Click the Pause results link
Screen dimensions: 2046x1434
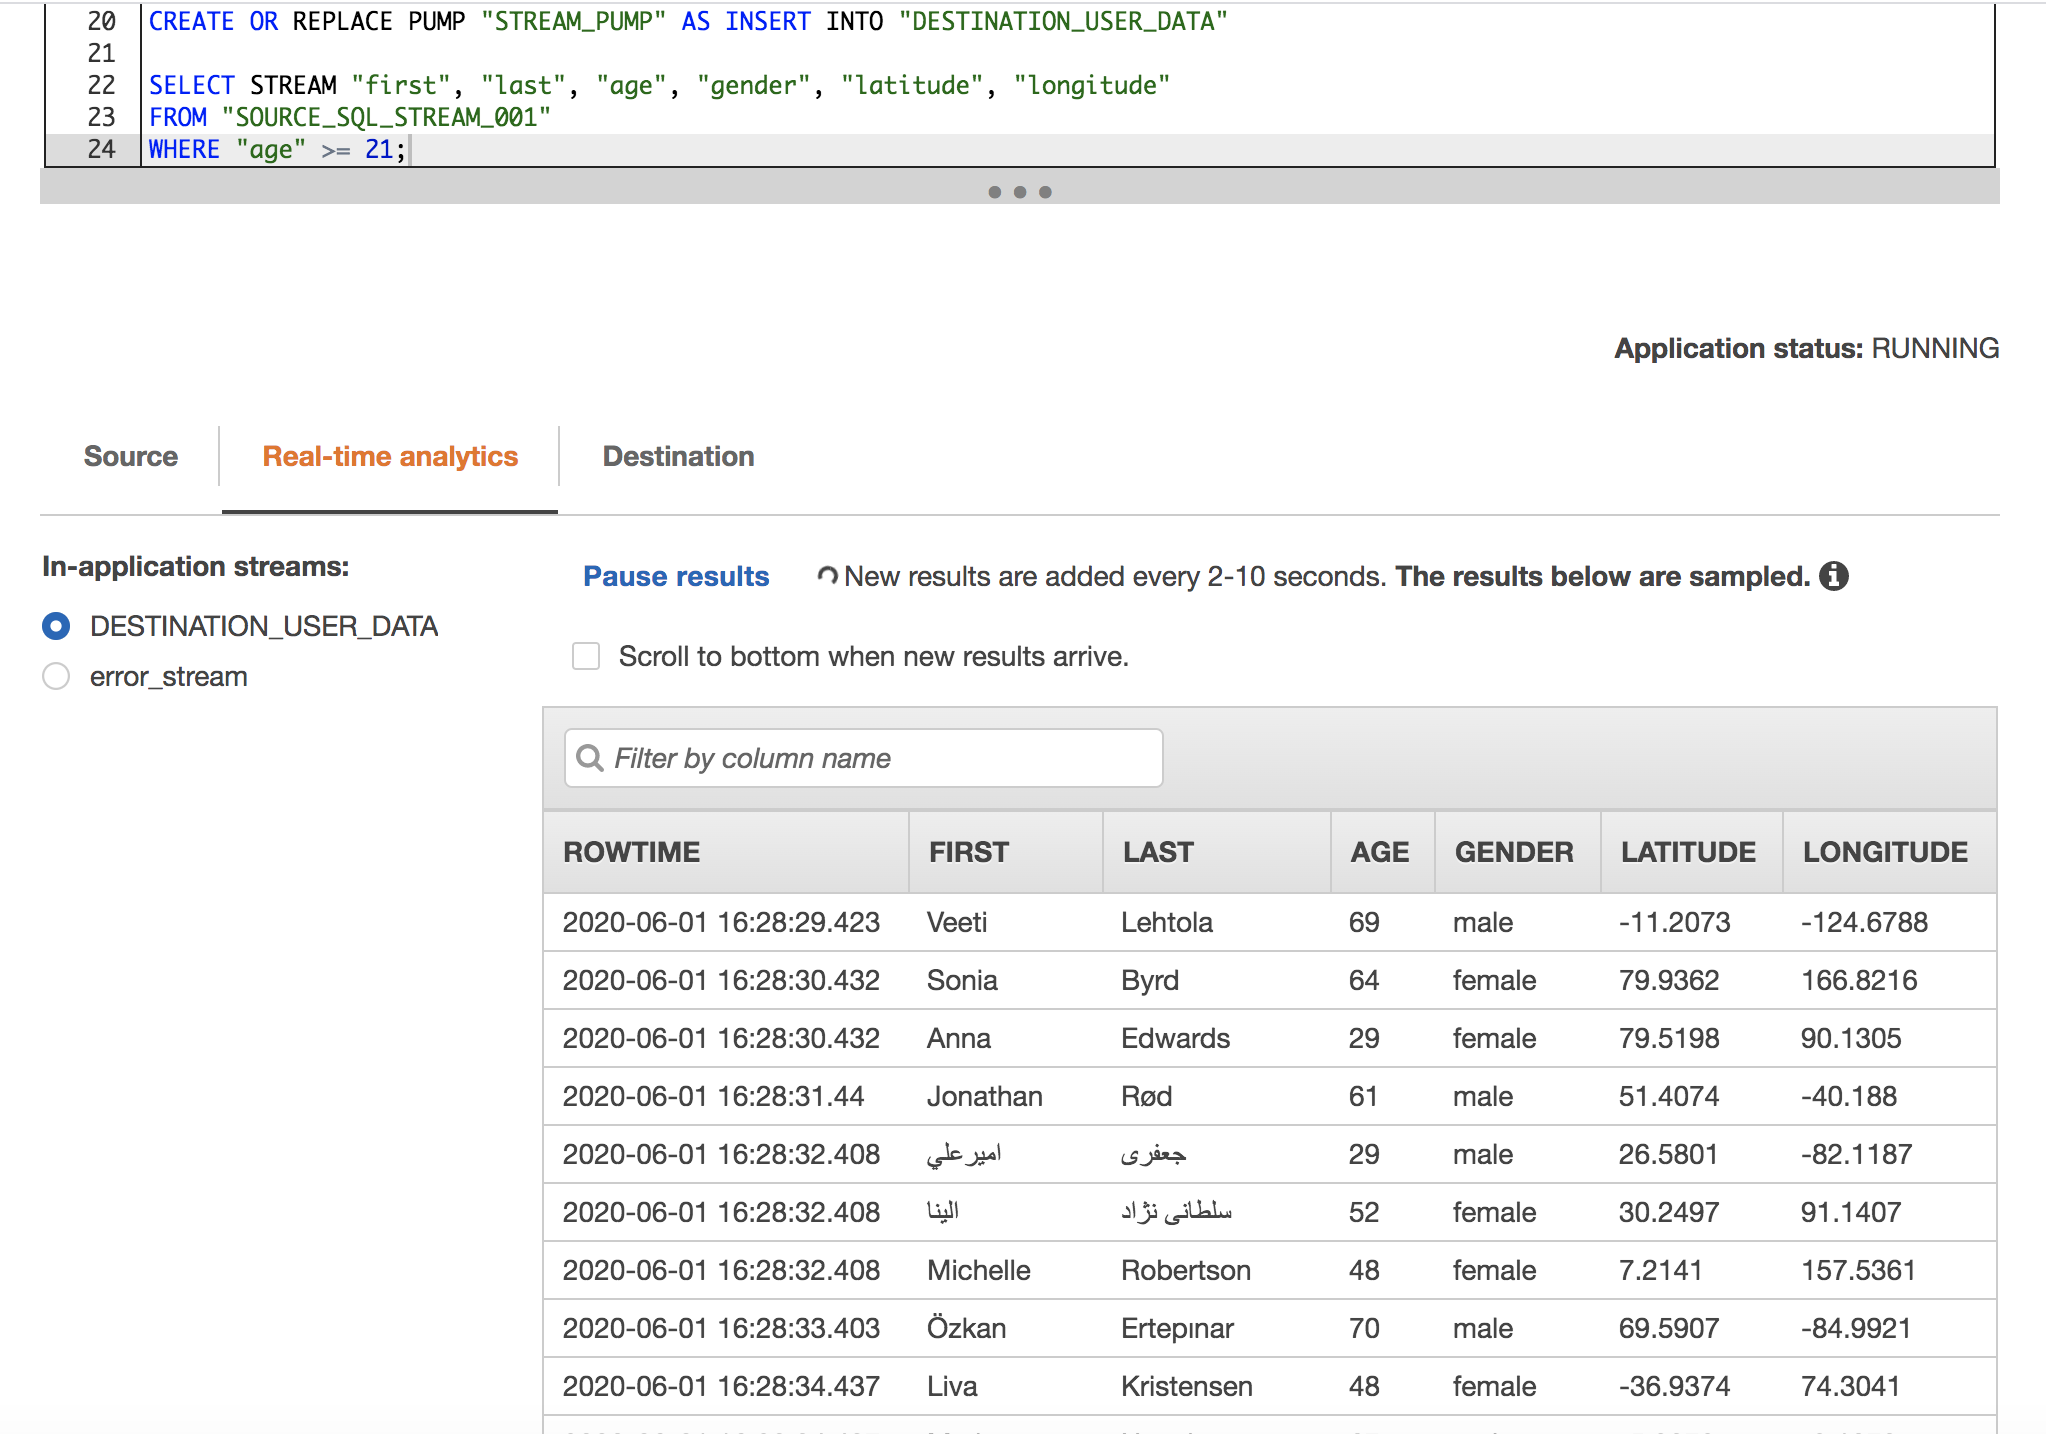(x=676, y=576)
